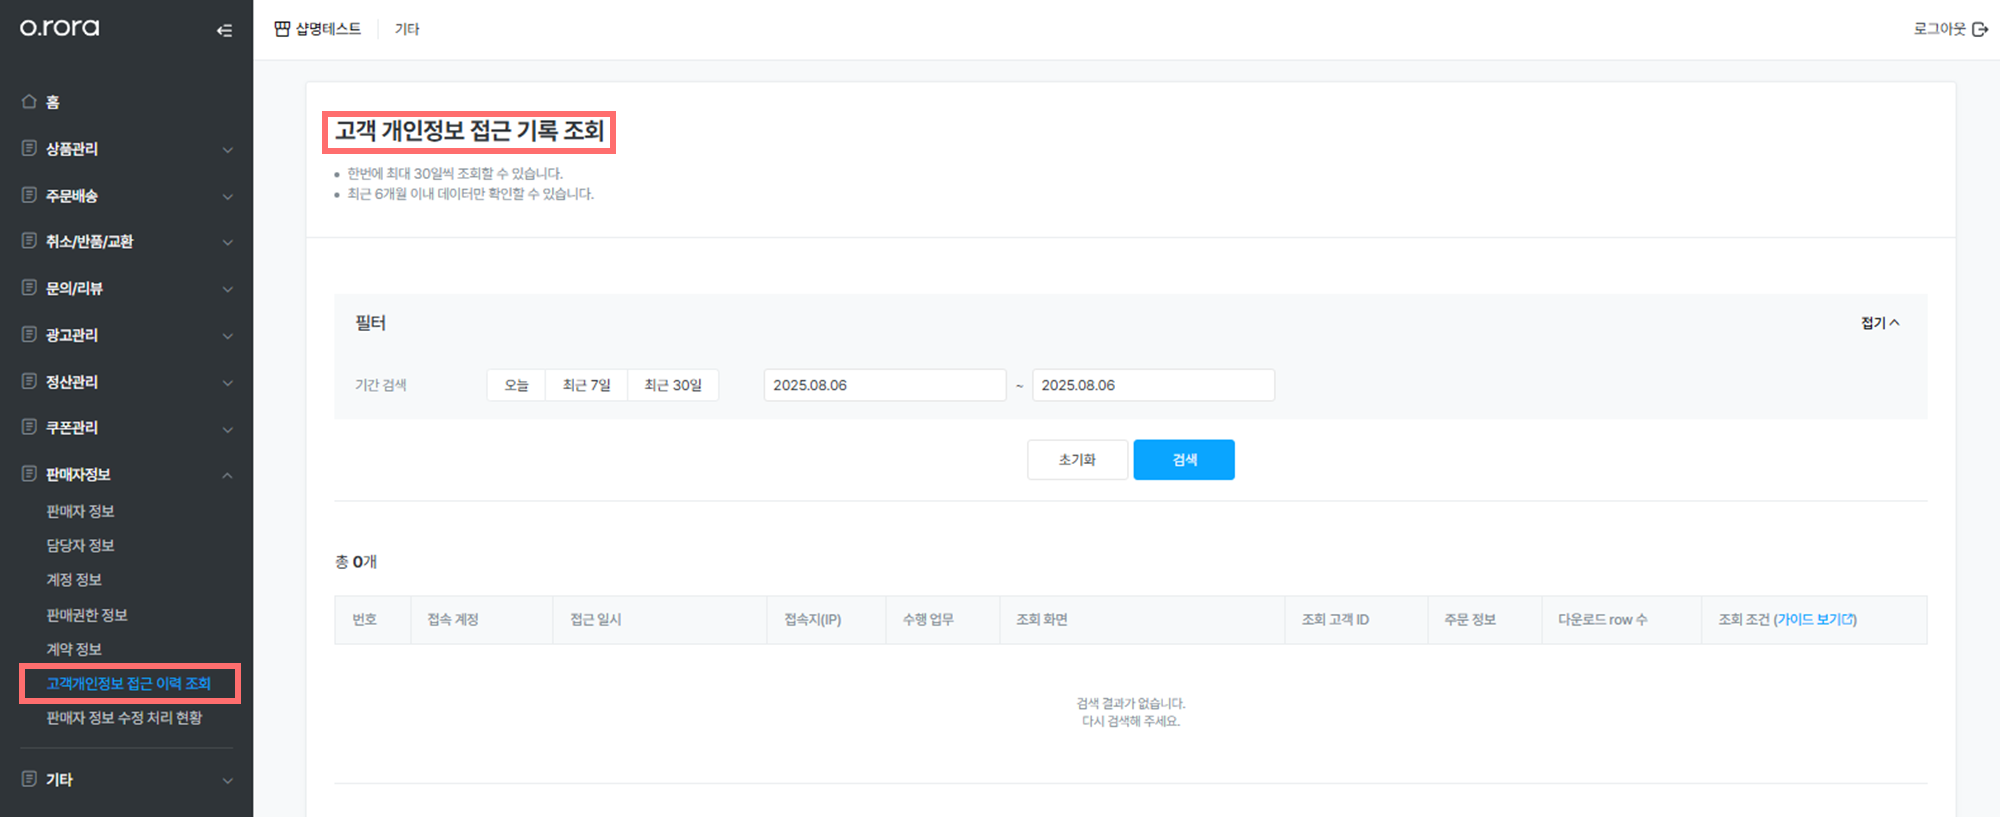Click the 상품관리 menu icon
Screen dimensions: 2000x817
point(29,148)
